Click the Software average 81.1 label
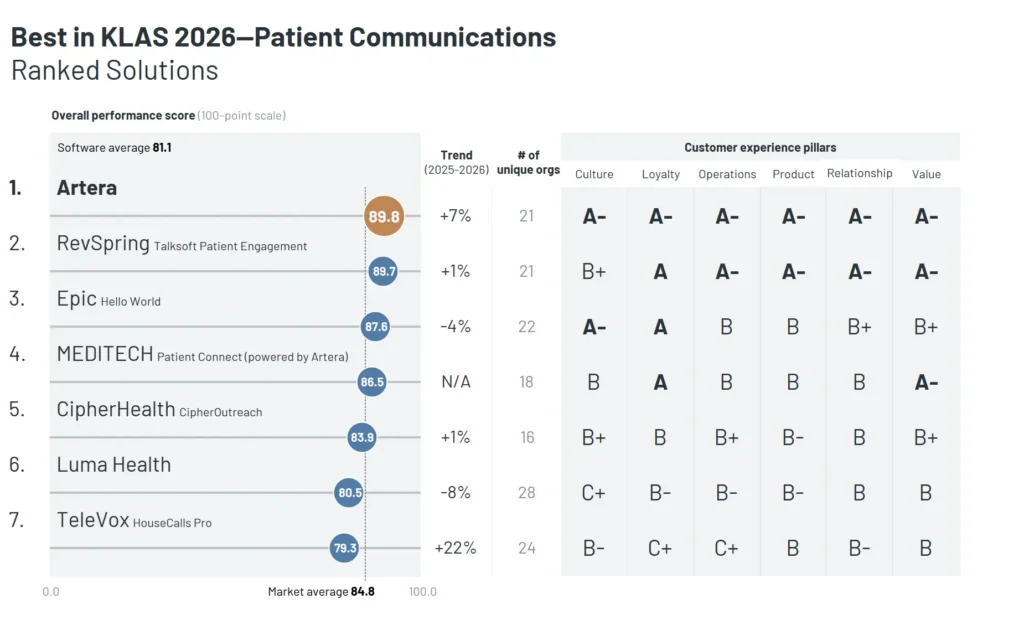 (x=114, y=148)
